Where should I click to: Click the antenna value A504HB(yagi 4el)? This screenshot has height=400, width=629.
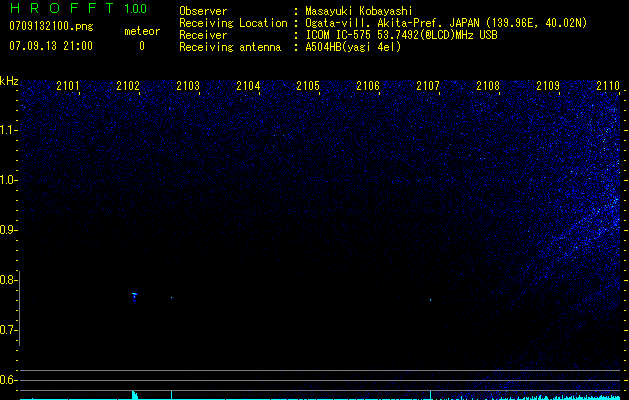pos(353,47)
